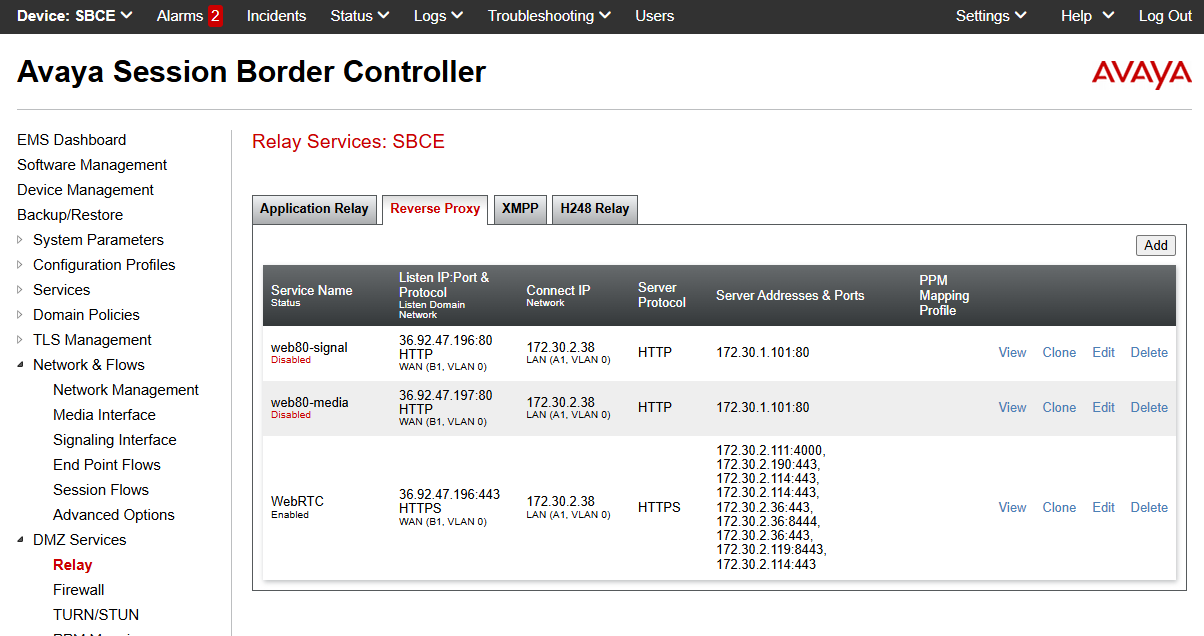Select Firewall in the sidebar
This screenshot has height=636, width=1204.
[79, 590]
